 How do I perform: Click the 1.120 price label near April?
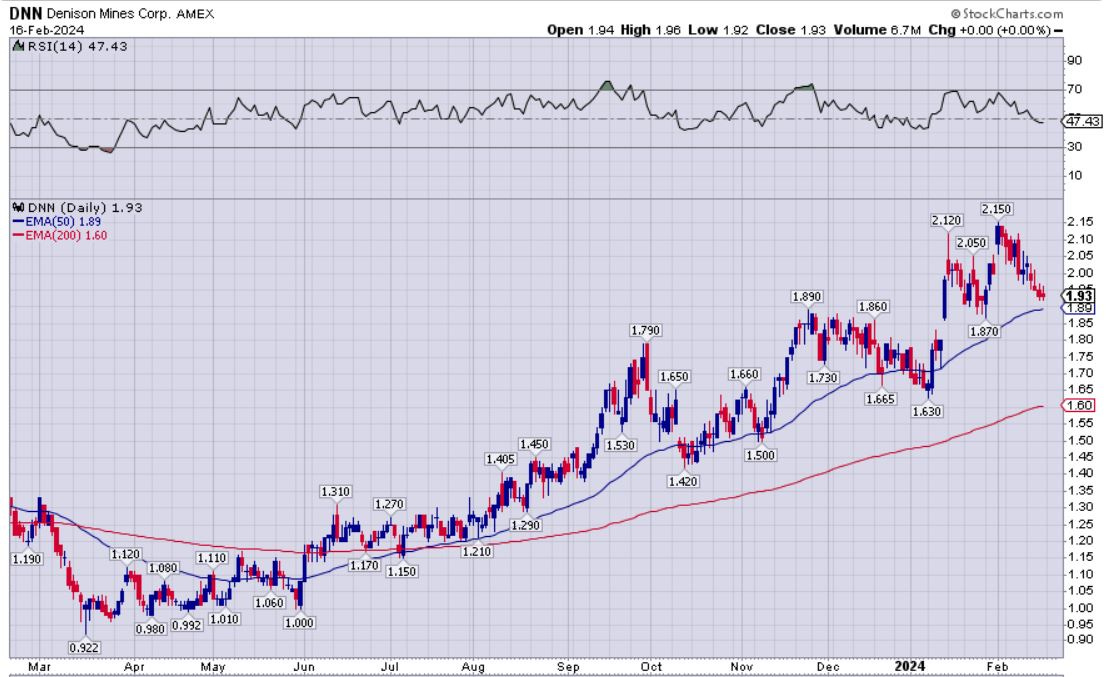(125, 554)
